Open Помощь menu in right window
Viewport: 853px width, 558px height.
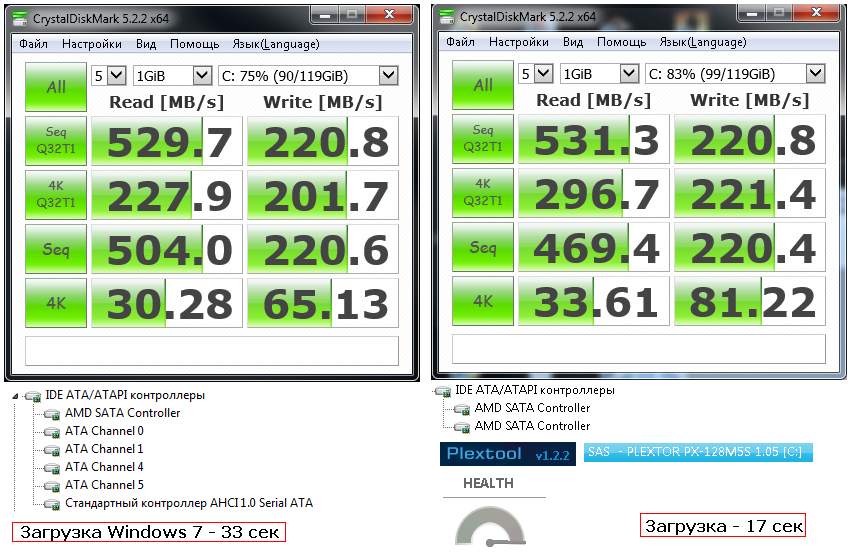(621, 42)
